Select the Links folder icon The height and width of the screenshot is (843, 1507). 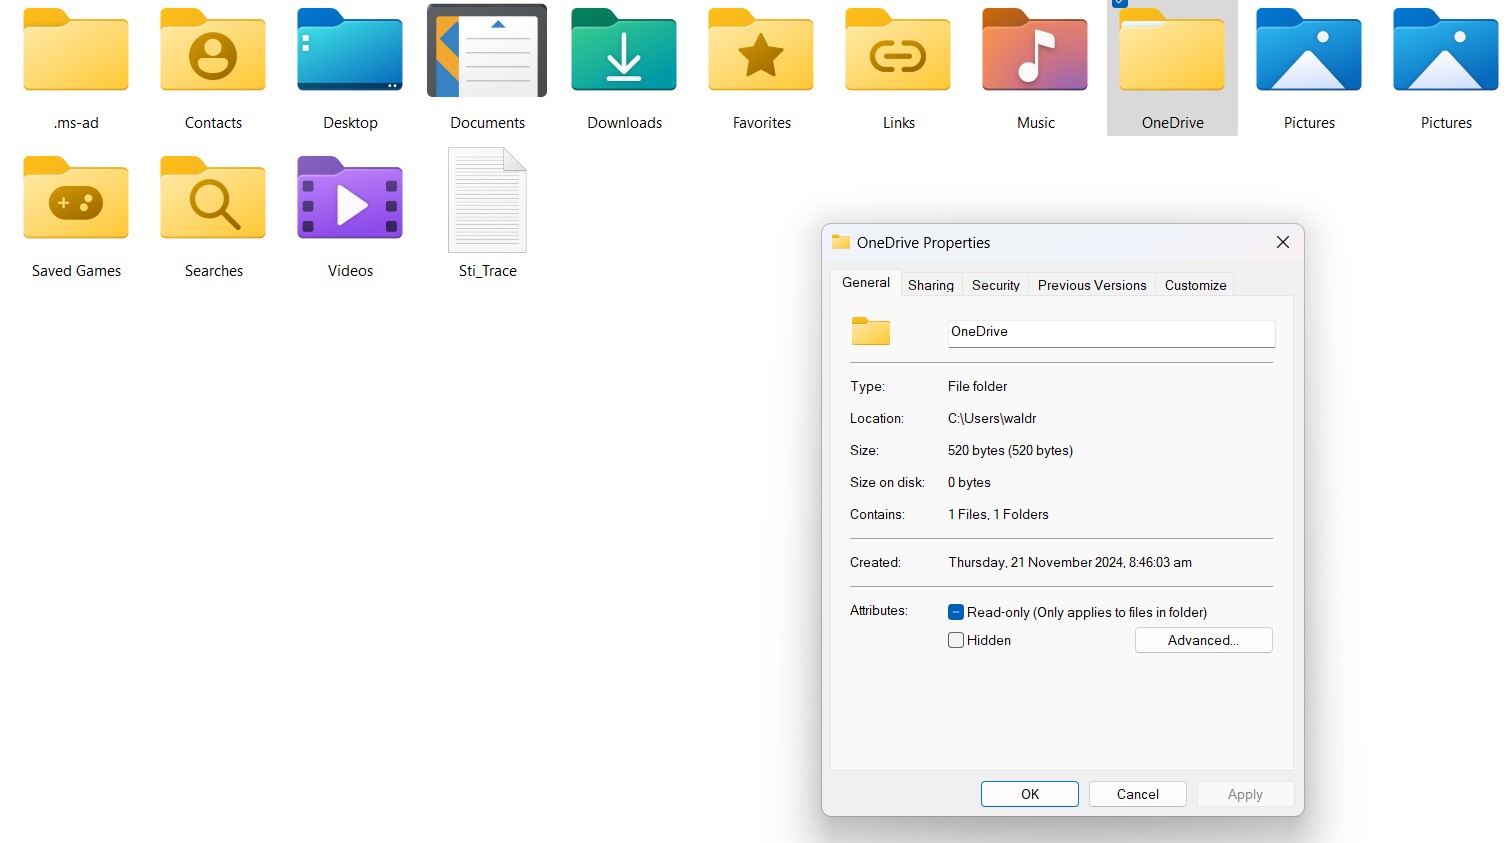tap(898, 50)
